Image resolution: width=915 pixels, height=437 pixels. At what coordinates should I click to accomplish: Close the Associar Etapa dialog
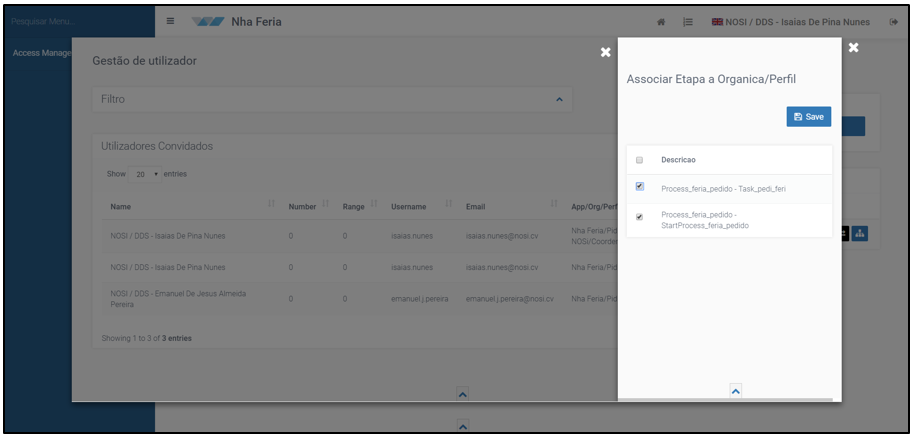click(x=853, y=48)
